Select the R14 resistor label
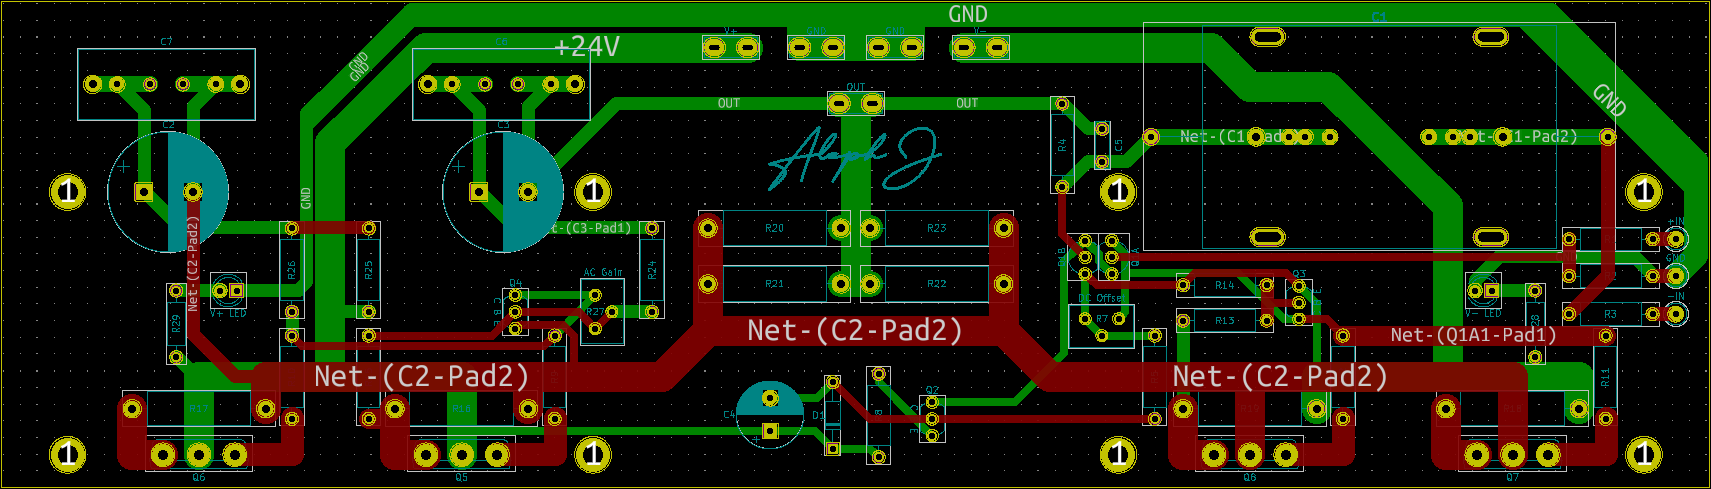The height and width of the screenshot is (489, 1711). (x=1224, y=286)
